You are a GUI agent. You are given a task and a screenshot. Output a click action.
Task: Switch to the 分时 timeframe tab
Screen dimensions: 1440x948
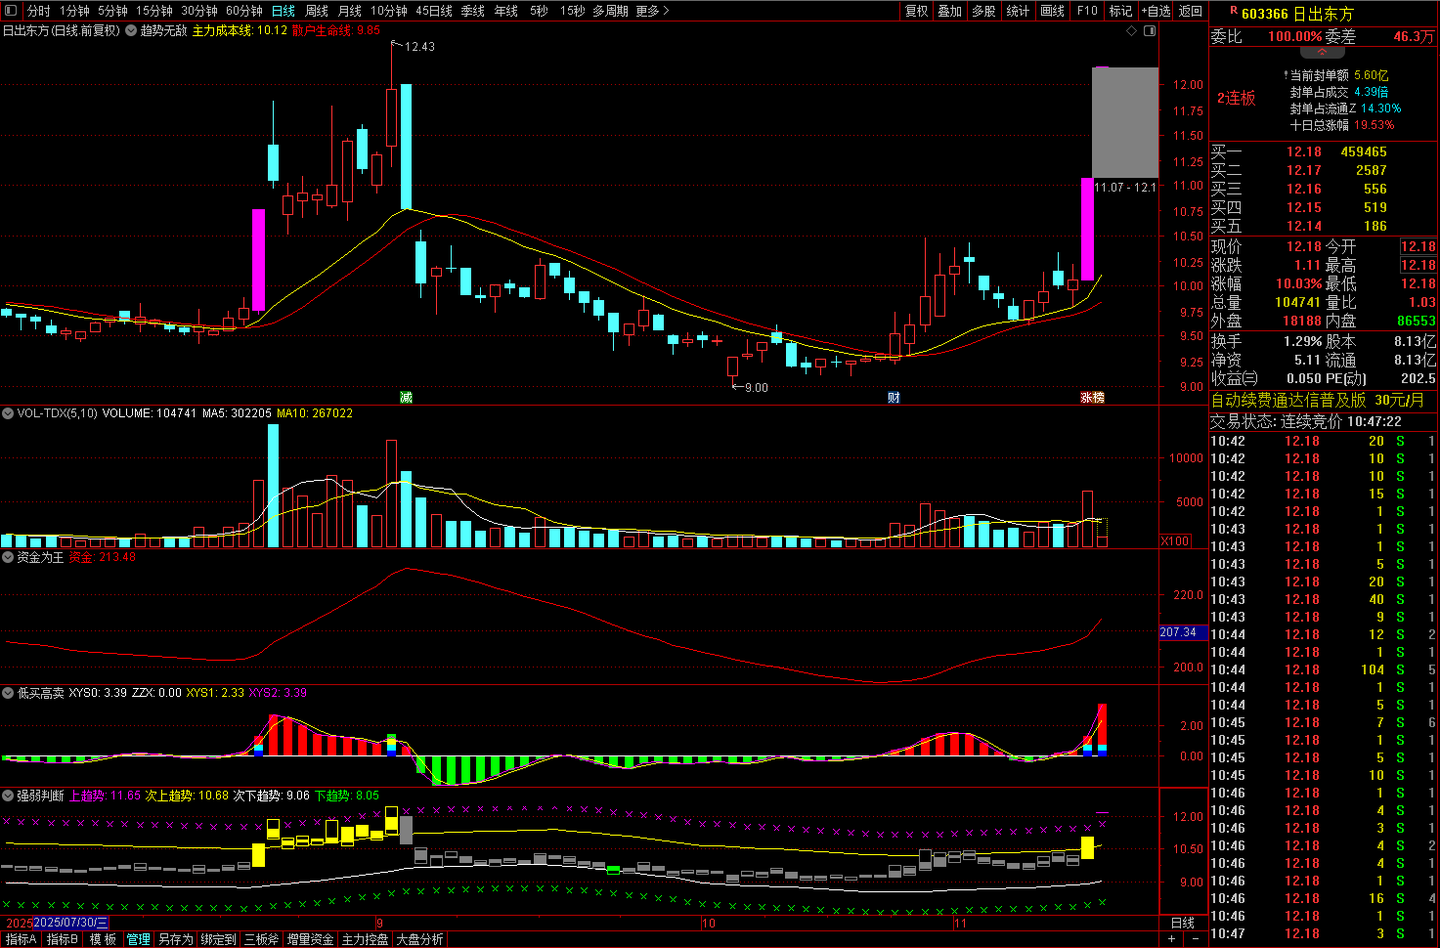[x=39, y=11]
